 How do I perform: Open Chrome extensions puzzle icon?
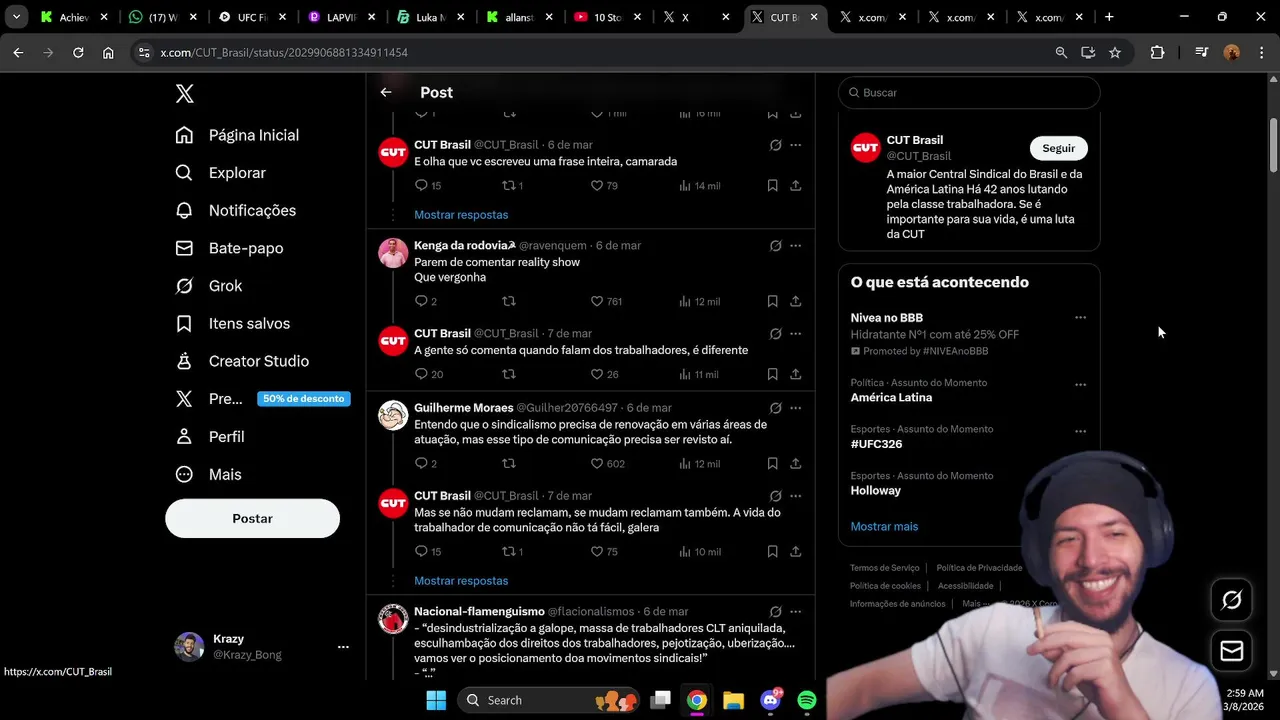[1157, 53]
